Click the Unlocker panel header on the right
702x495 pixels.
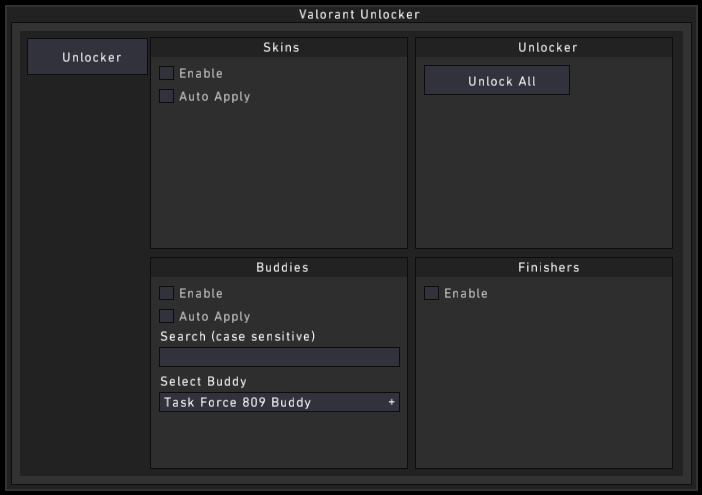click(547, 47)
